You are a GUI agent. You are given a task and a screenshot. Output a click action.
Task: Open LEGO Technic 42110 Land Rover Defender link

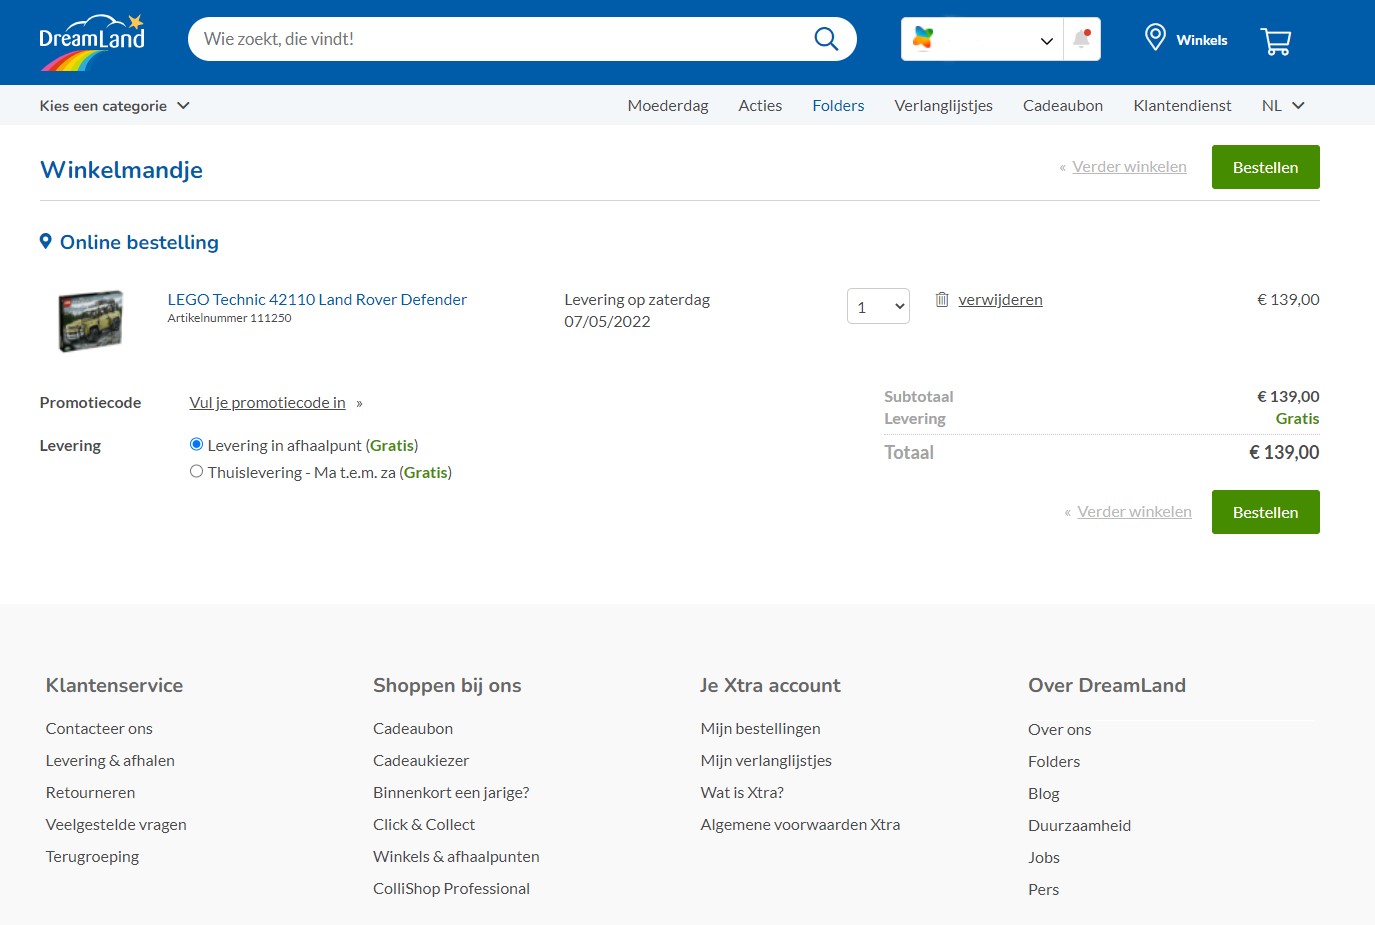tap(317, 300)
